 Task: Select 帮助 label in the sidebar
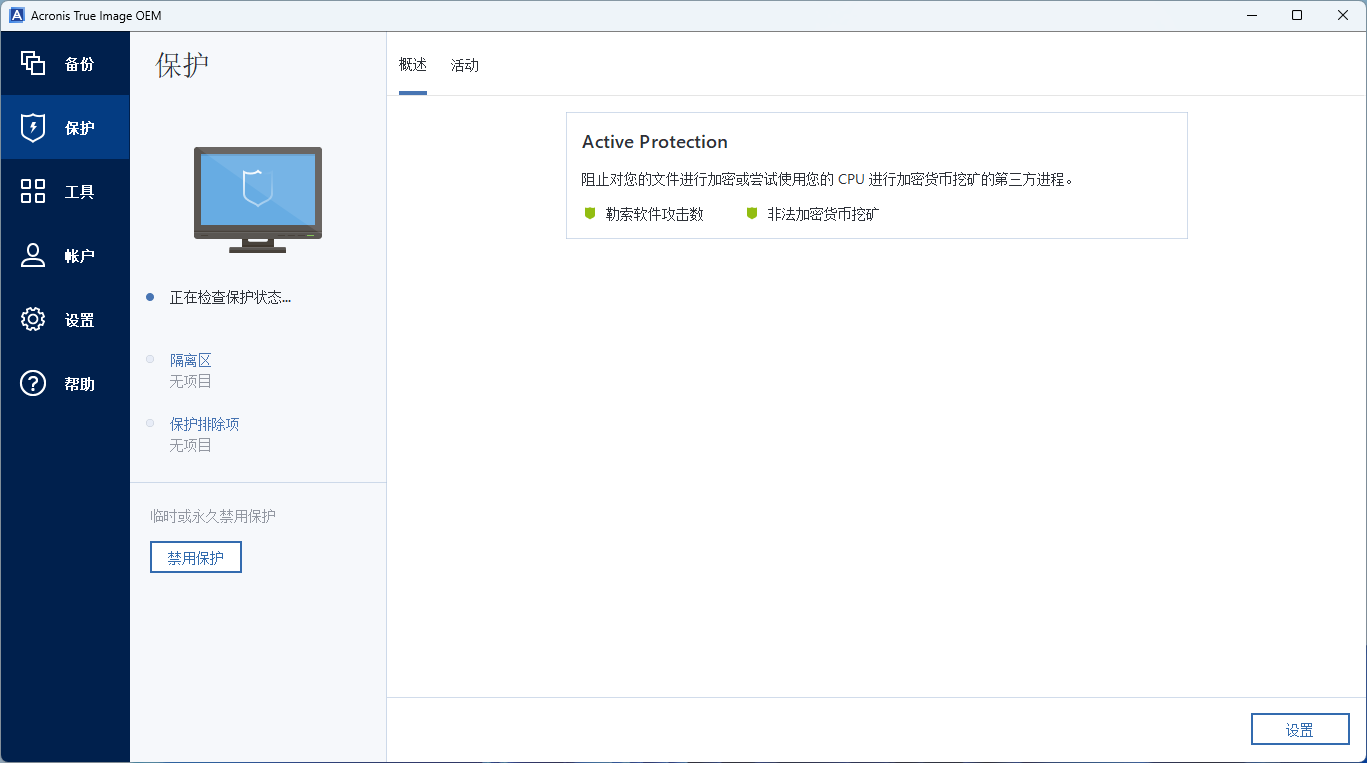(80, 384)
